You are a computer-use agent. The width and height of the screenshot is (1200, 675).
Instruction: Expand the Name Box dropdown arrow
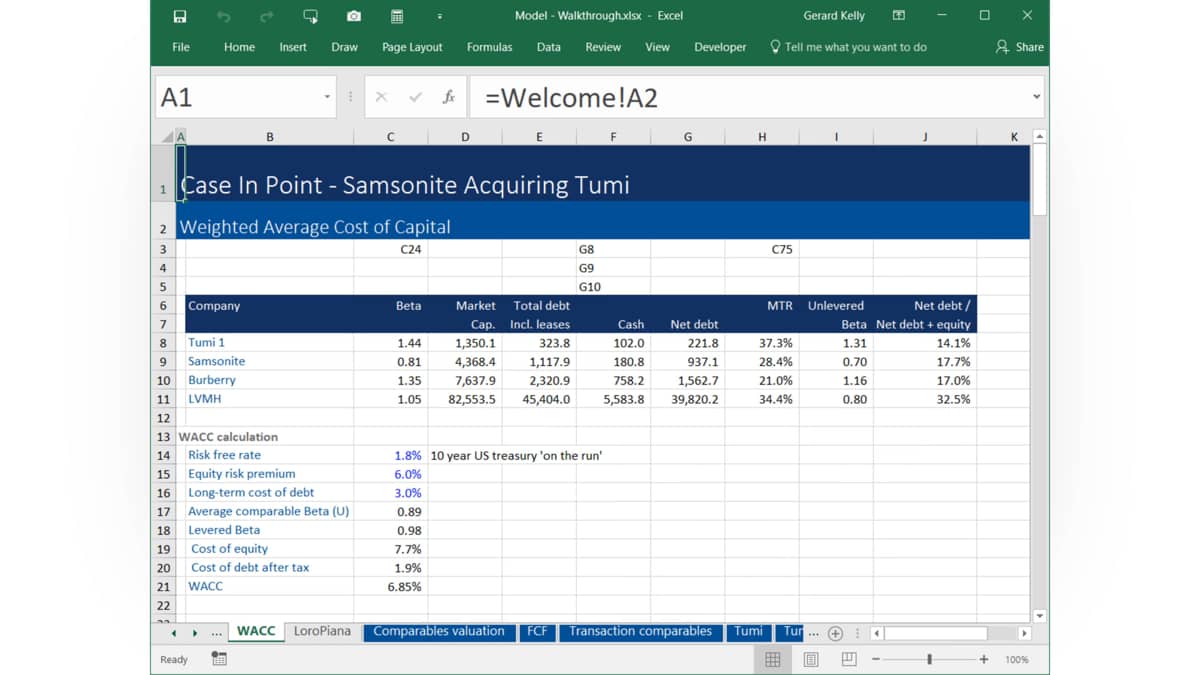(x=327, y=97)
